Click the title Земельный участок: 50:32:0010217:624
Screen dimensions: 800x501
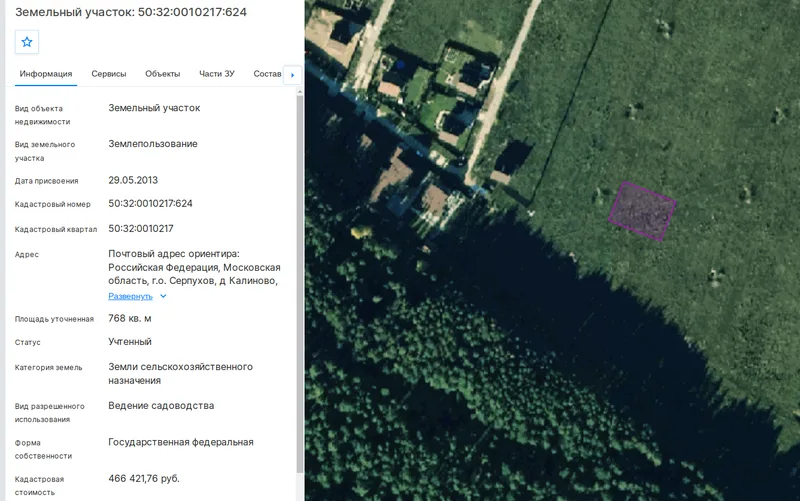(x=131, y=12)
